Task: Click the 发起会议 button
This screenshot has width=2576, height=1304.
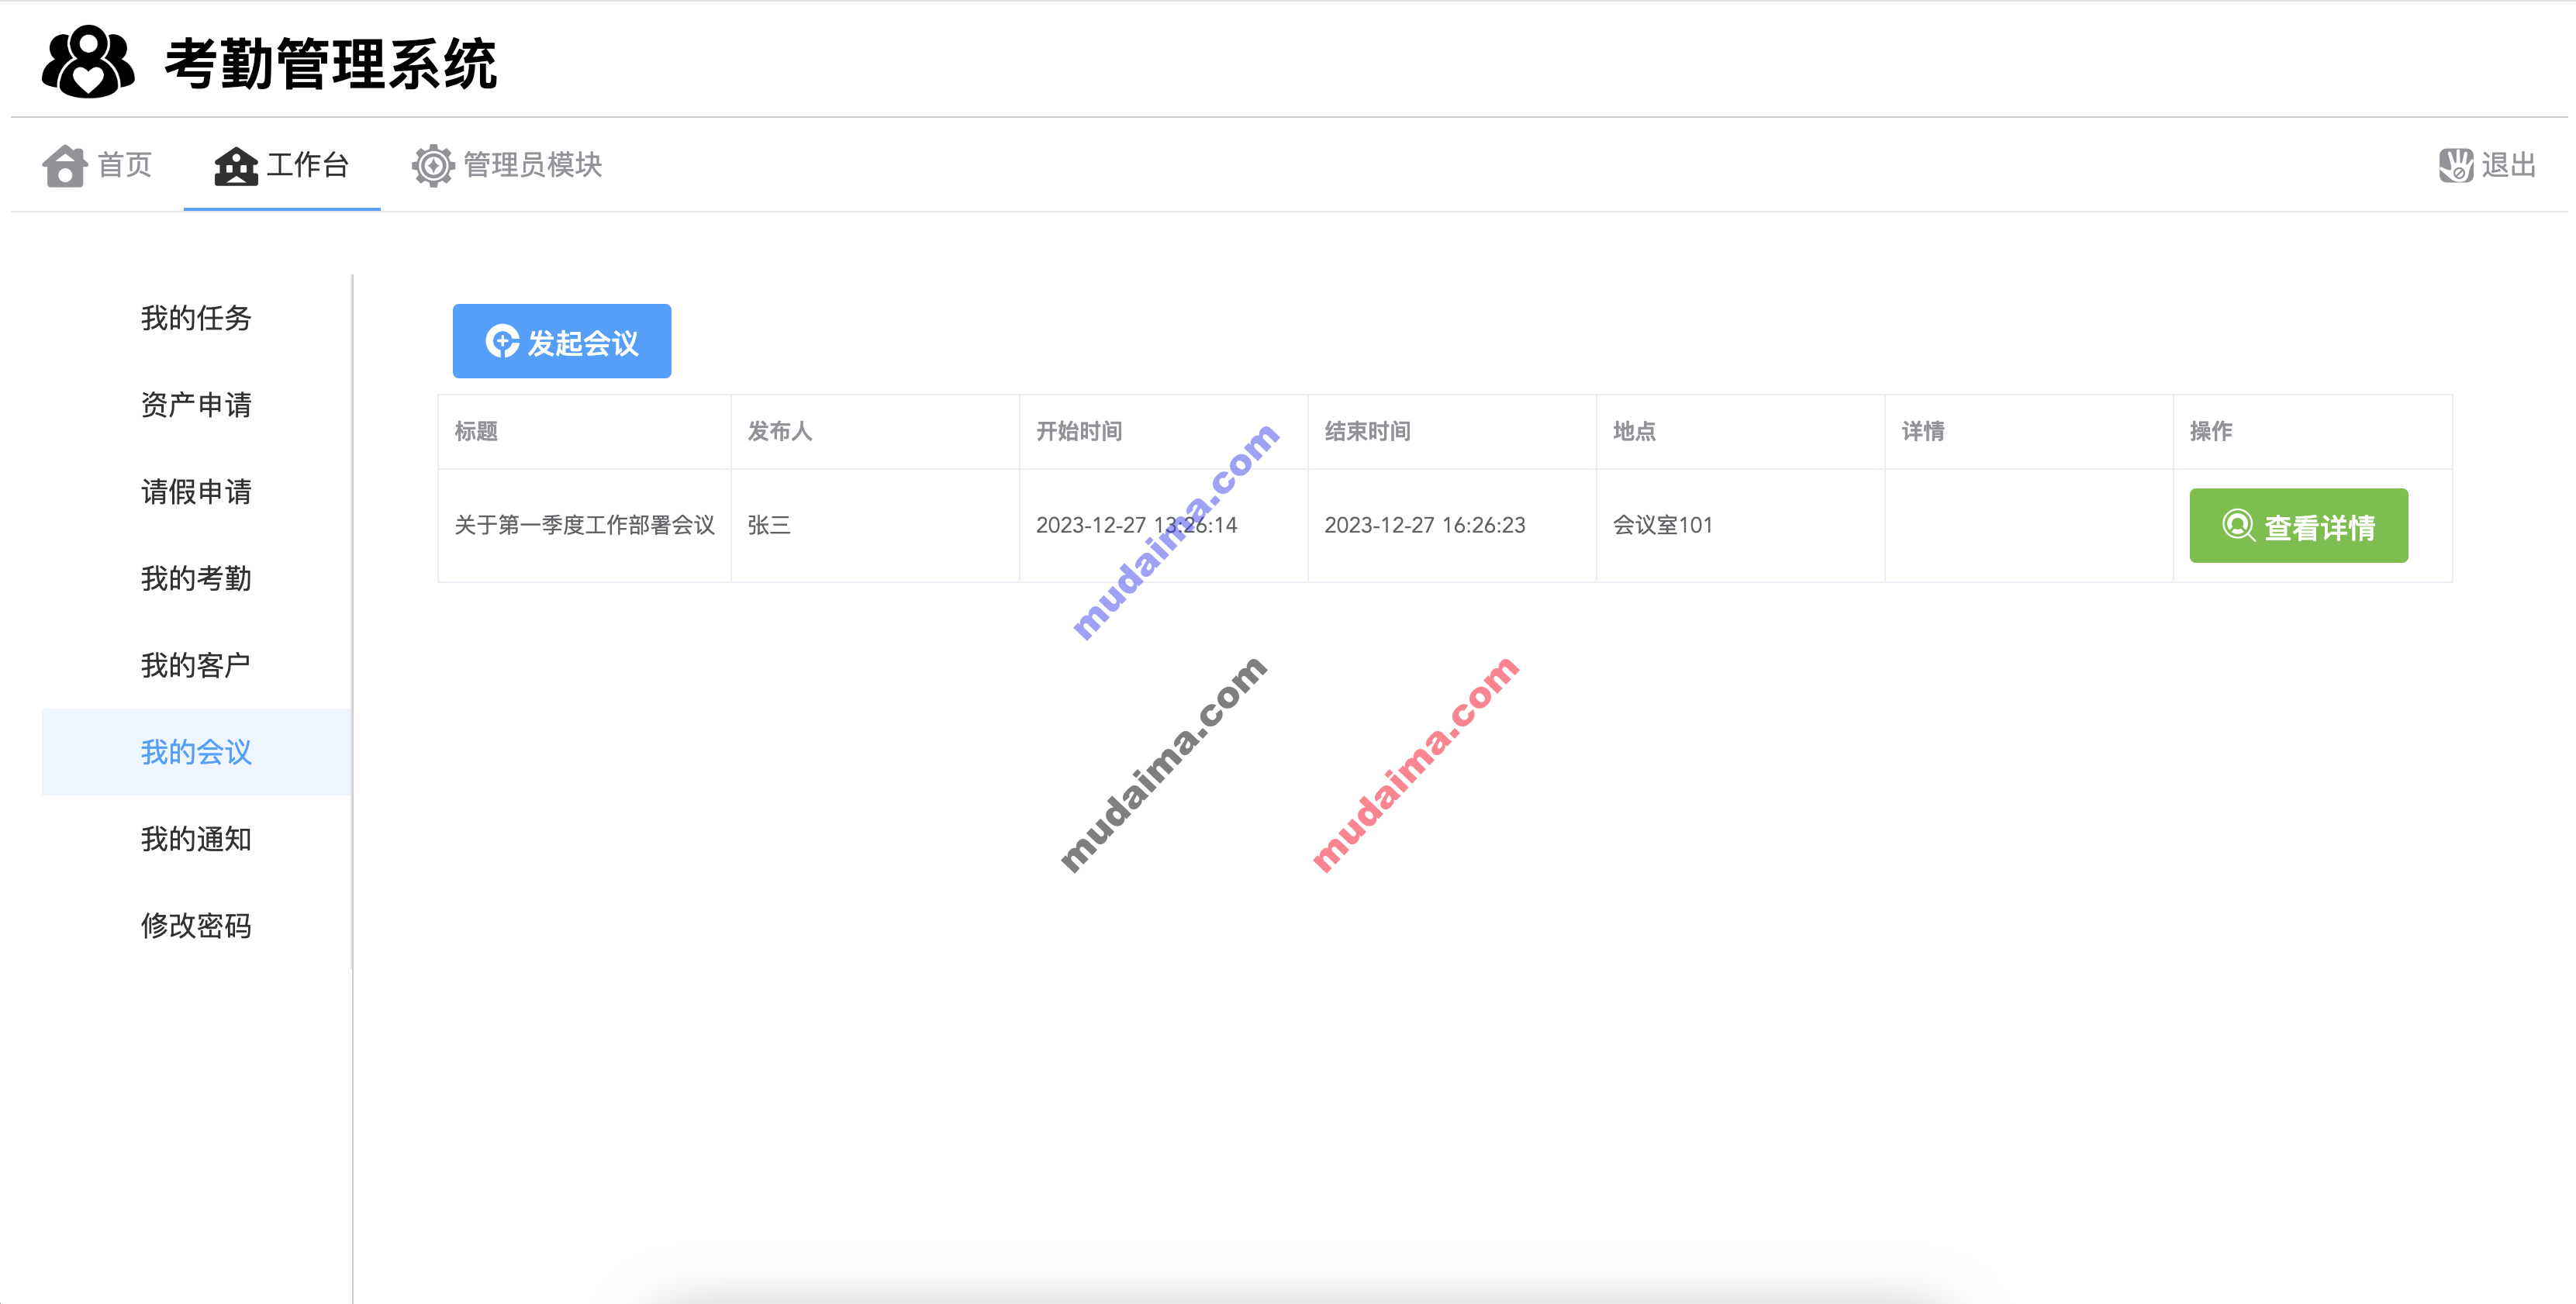Action: [x=562, y=341]
